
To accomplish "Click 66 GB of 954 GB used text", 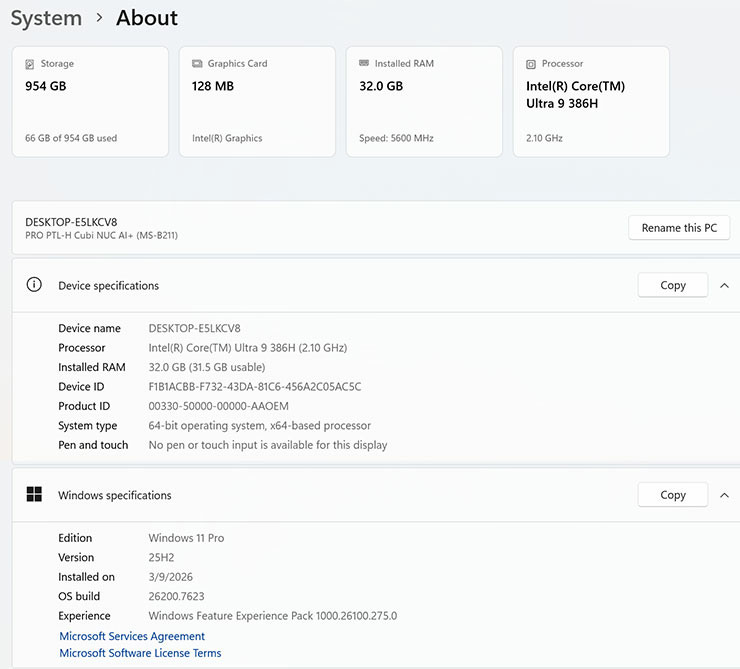I will [71, 138].
